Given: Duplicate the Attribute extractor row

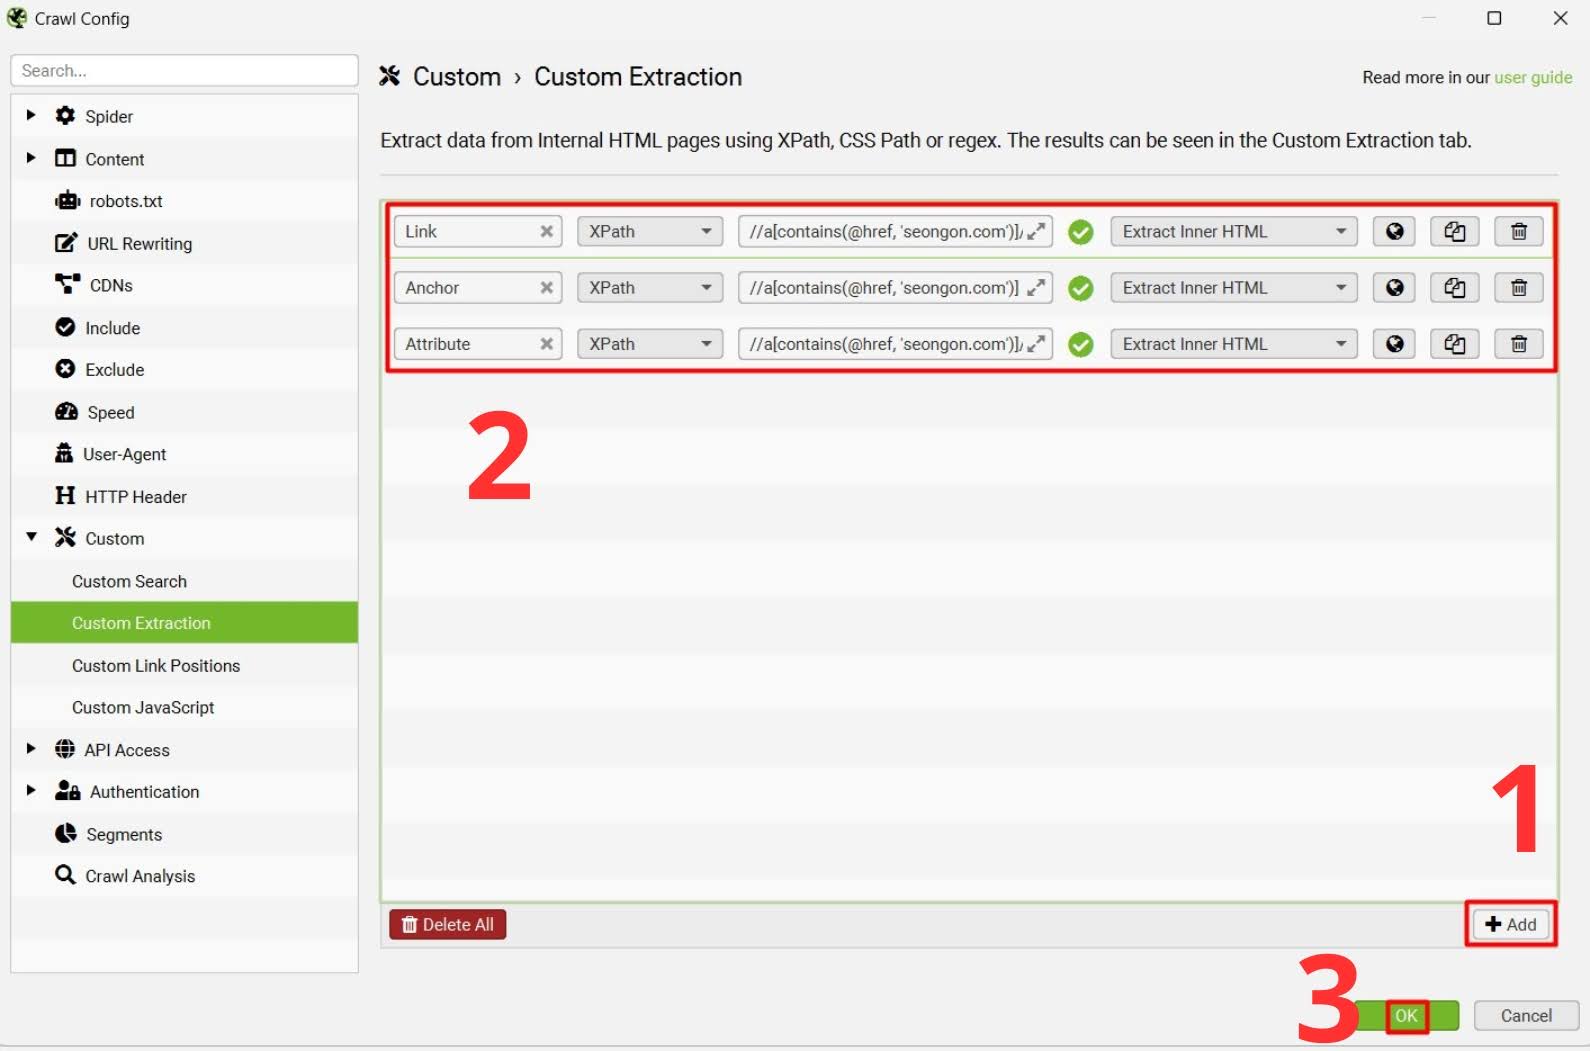Looking at the screenshot, I should (1455, 344).
